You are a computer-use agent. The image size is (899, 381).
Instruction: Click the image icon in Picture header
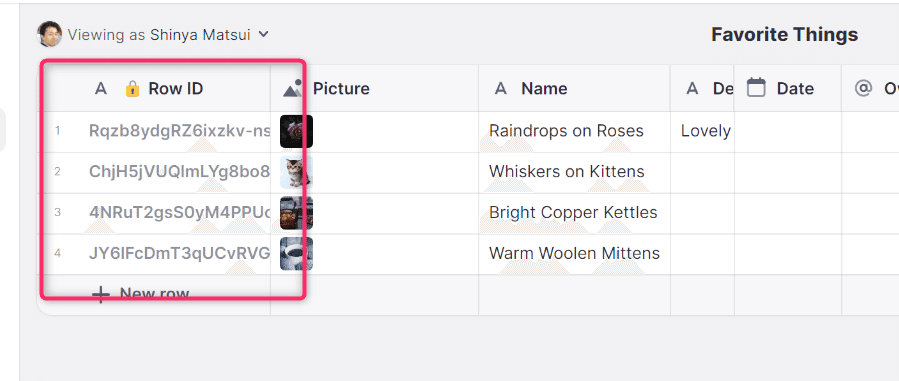[x=292, y=88]
